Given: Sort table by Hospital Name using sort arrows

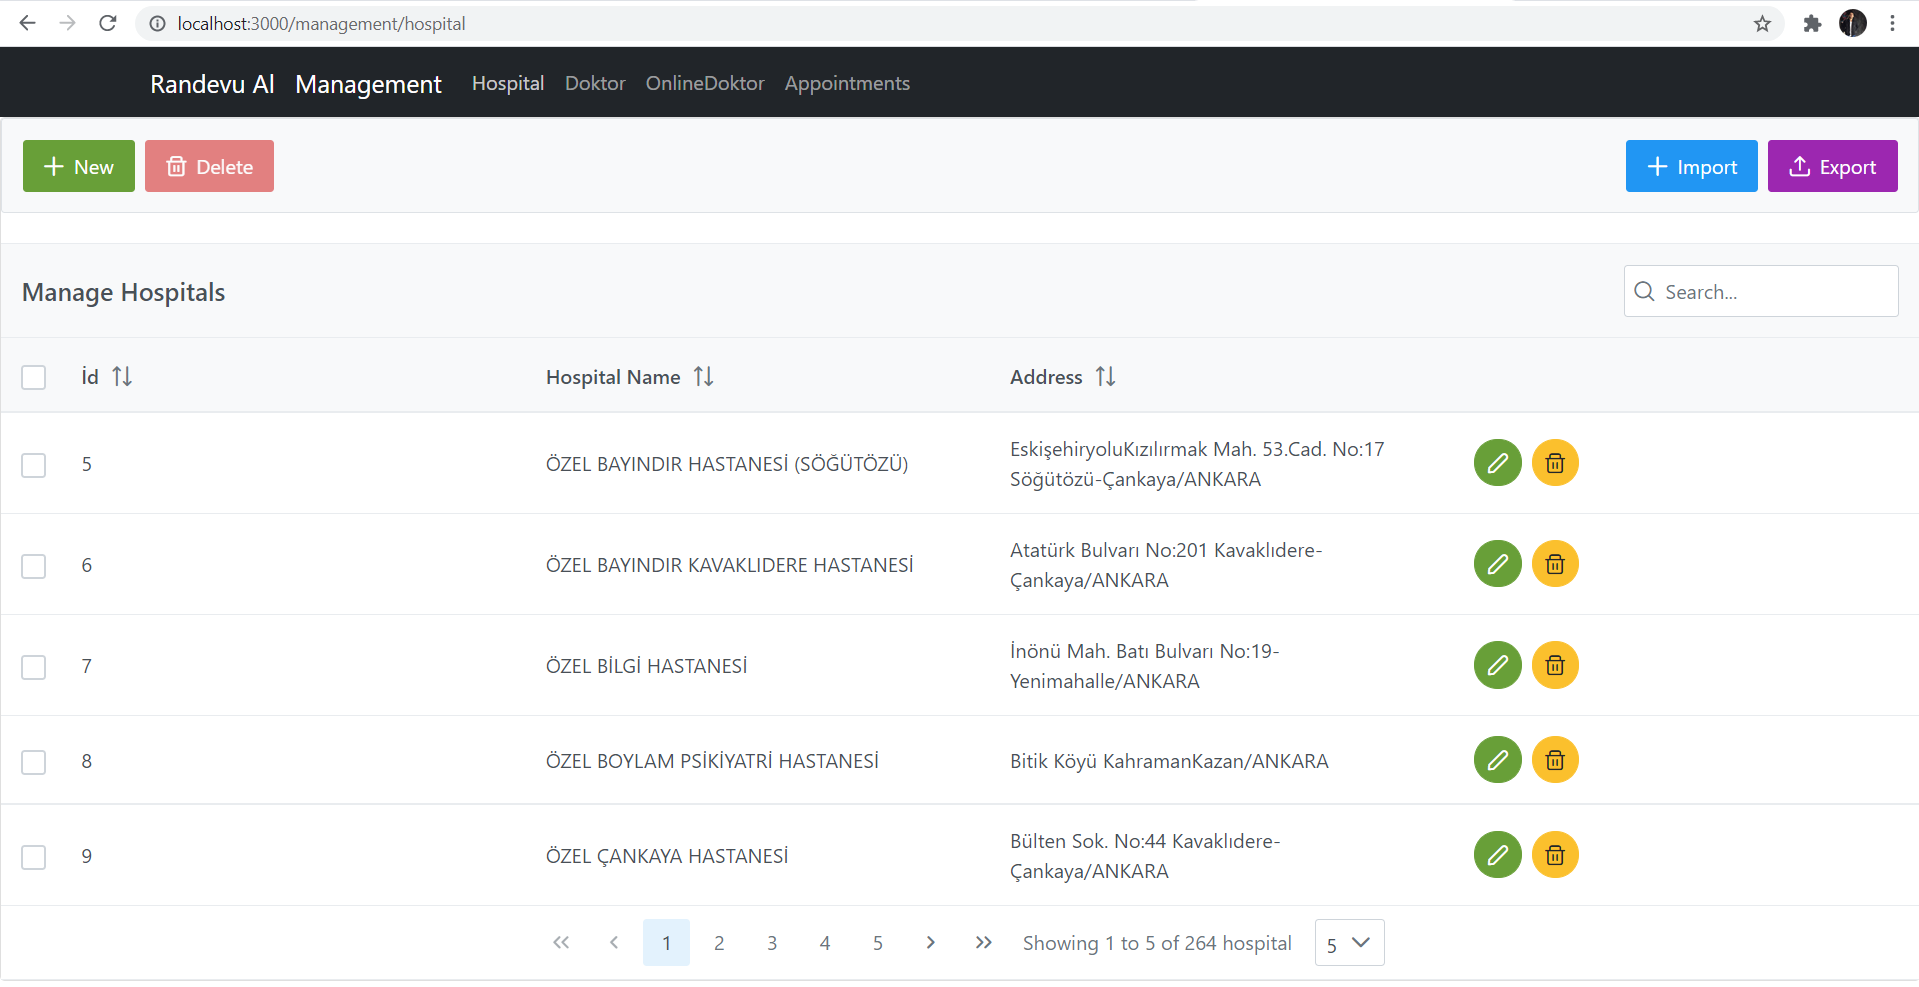Looking at the screenshot, I should point(703,376).
